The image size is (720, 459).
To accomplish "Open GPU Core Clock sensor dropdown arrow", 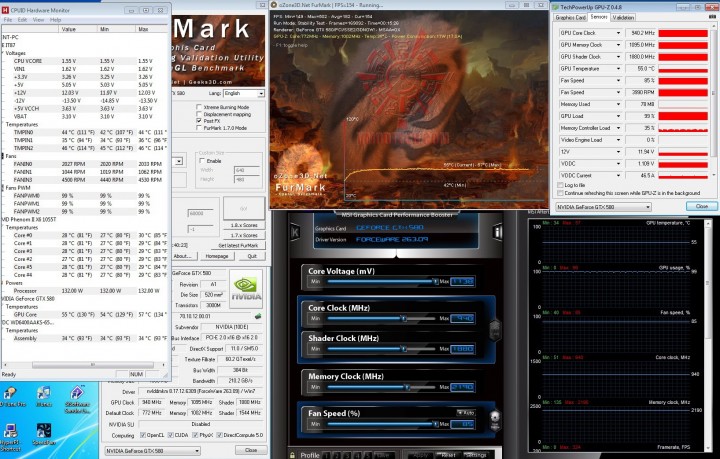I will tap(618, 33).
